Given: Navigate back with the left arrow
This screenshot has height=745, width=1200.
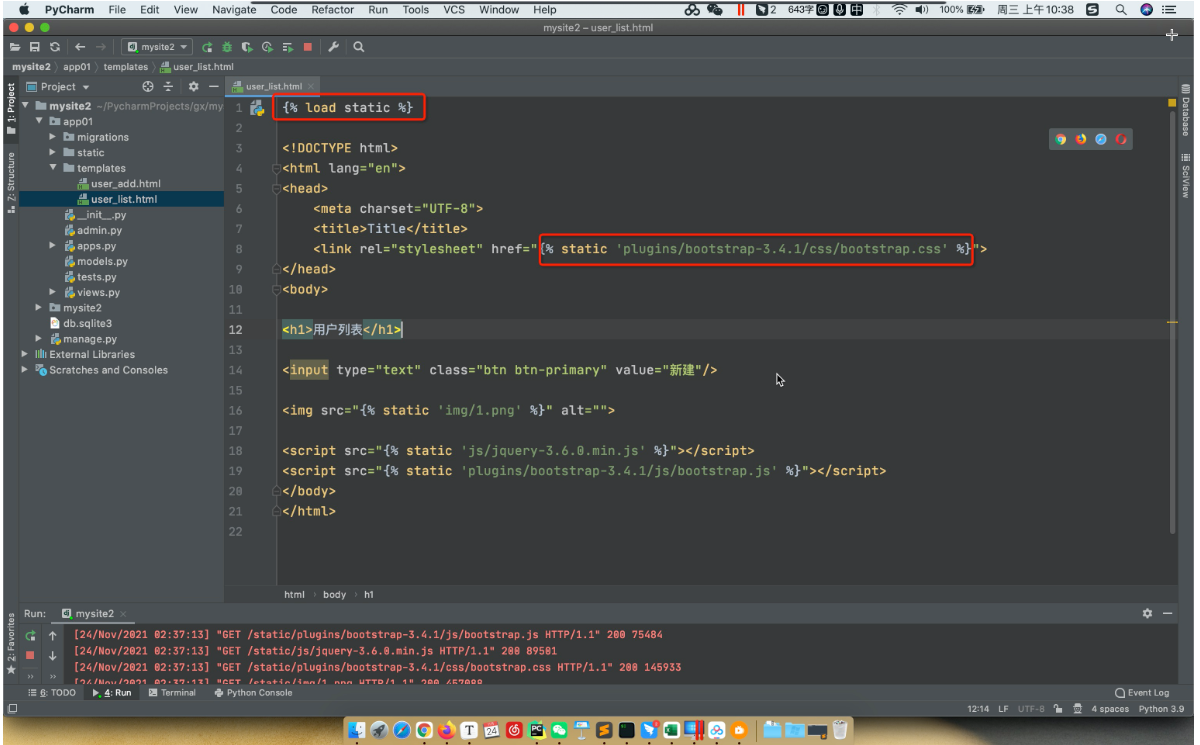Looking at the screenshot, I should [79, 47].
